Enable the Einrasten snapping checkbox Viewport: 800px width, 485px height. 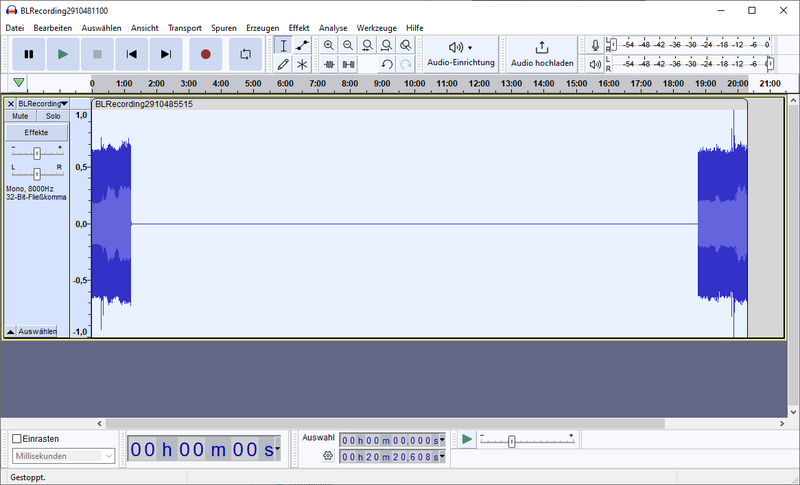tap(17, 439)
